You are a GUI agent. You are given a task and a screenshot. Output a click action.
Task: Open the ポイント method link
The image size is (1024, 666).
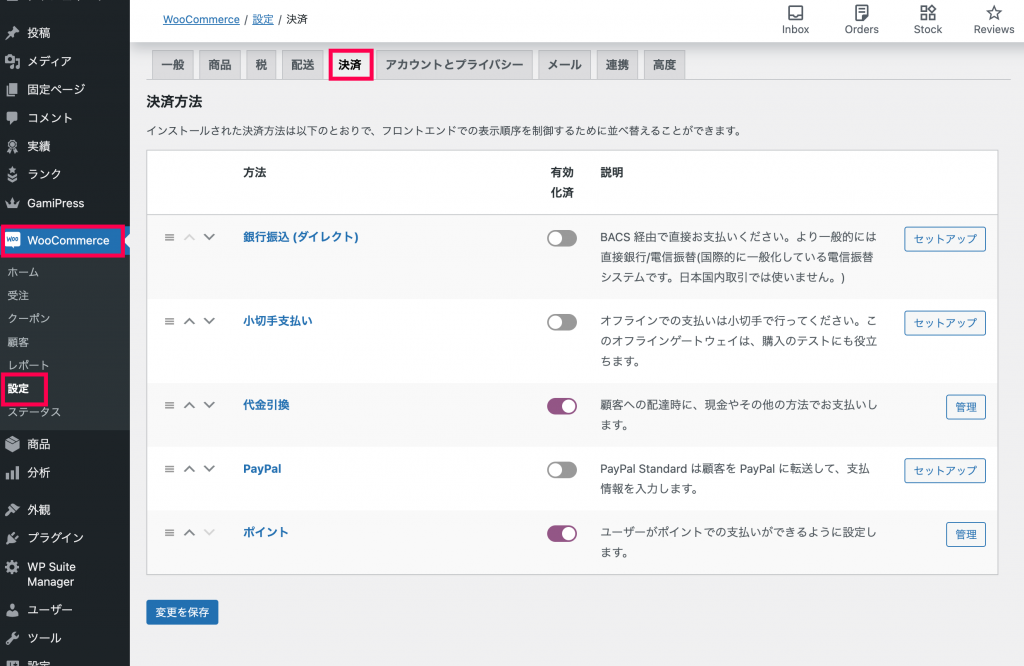[x=265, y=532]
